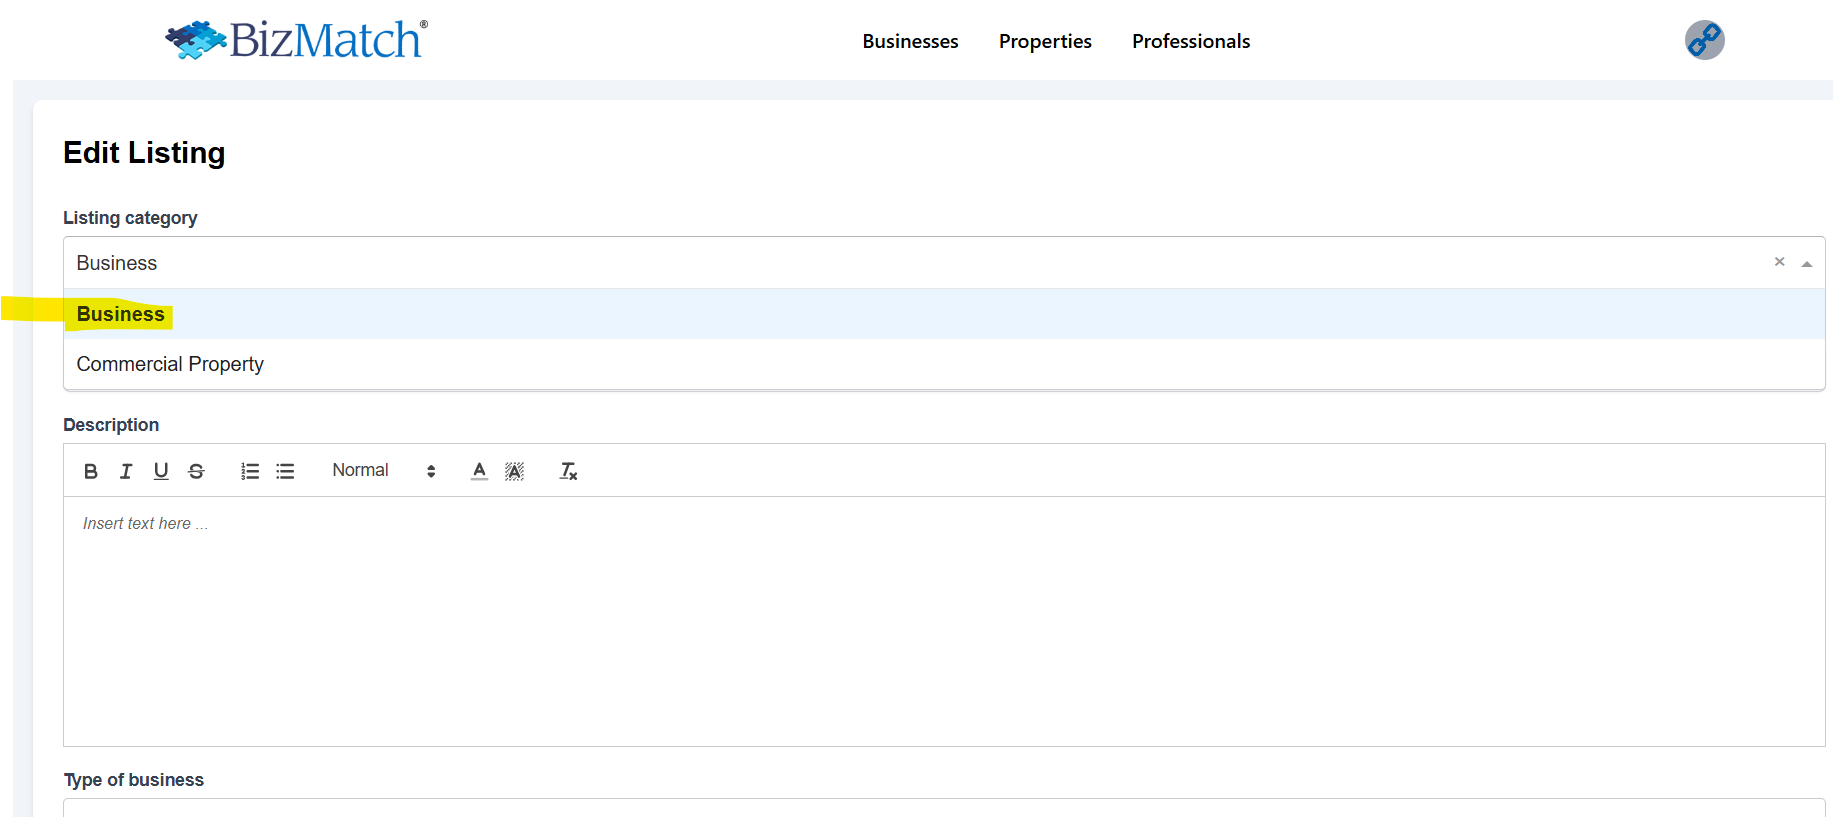
Task: Toggle underline formatting in the editor
Action: [x=161, y=471]
